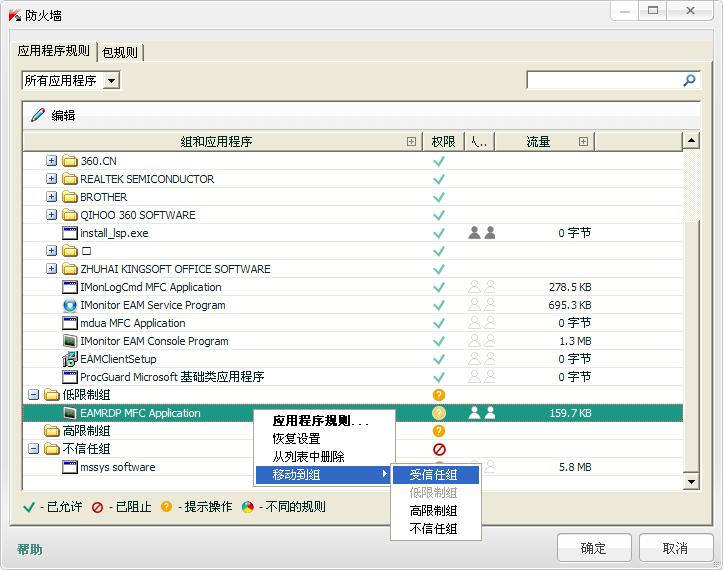Click the mdua MFC Application icon

click(x=70, y=323)
